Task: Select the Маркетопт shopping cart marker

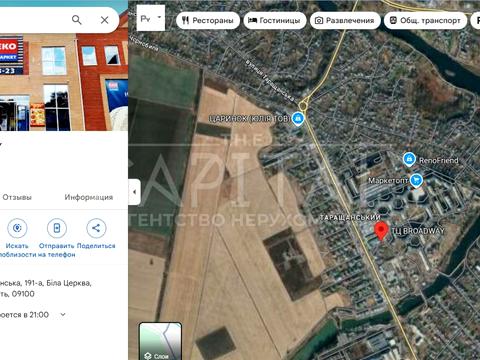Action: pos(416,180)
